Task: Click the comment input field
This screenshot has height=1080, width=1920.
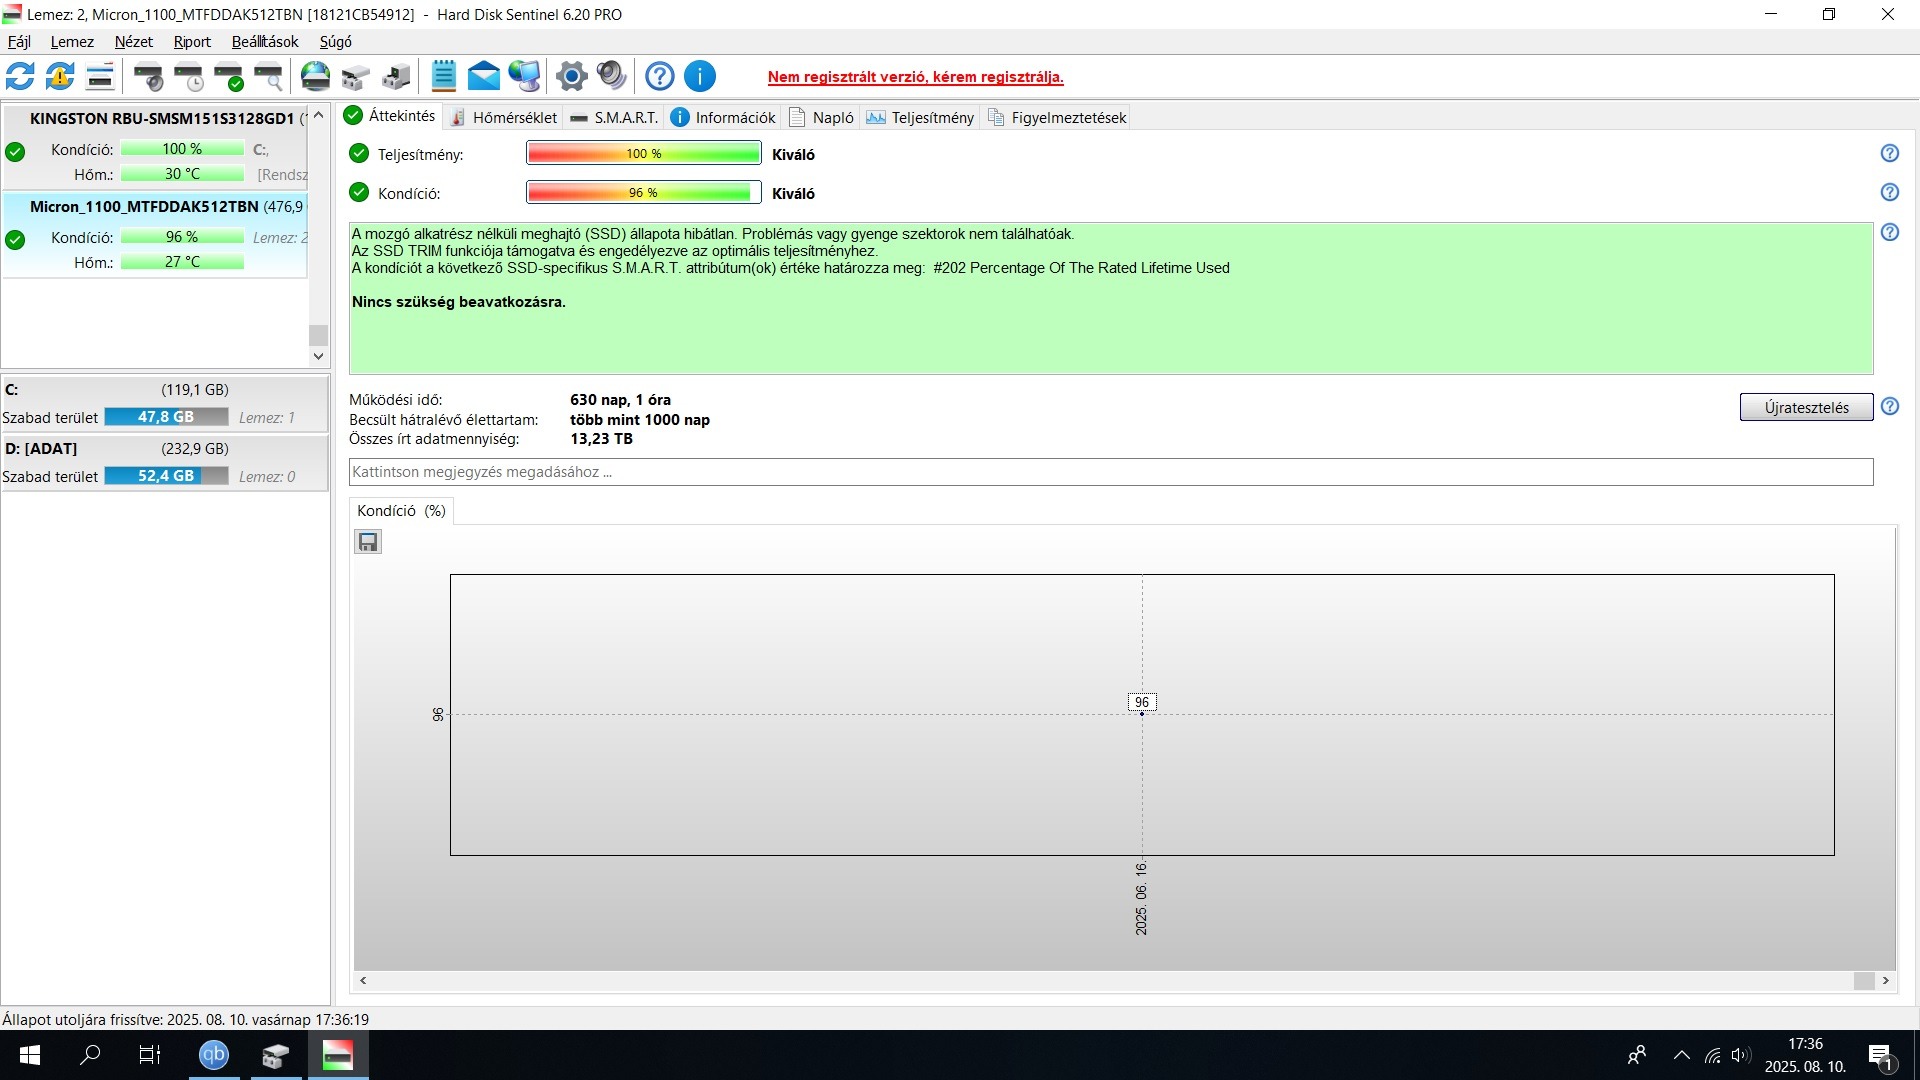Action: click(x=1110, y=472)
